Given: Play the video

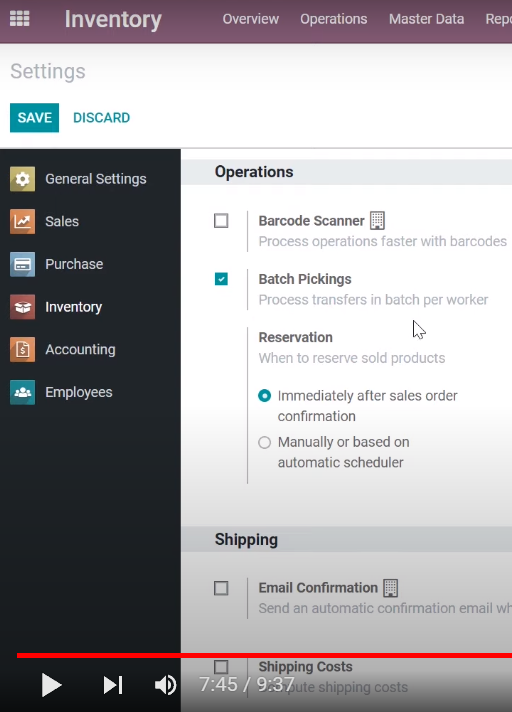Looking at the screenshot, I should (x=51, y=685).
